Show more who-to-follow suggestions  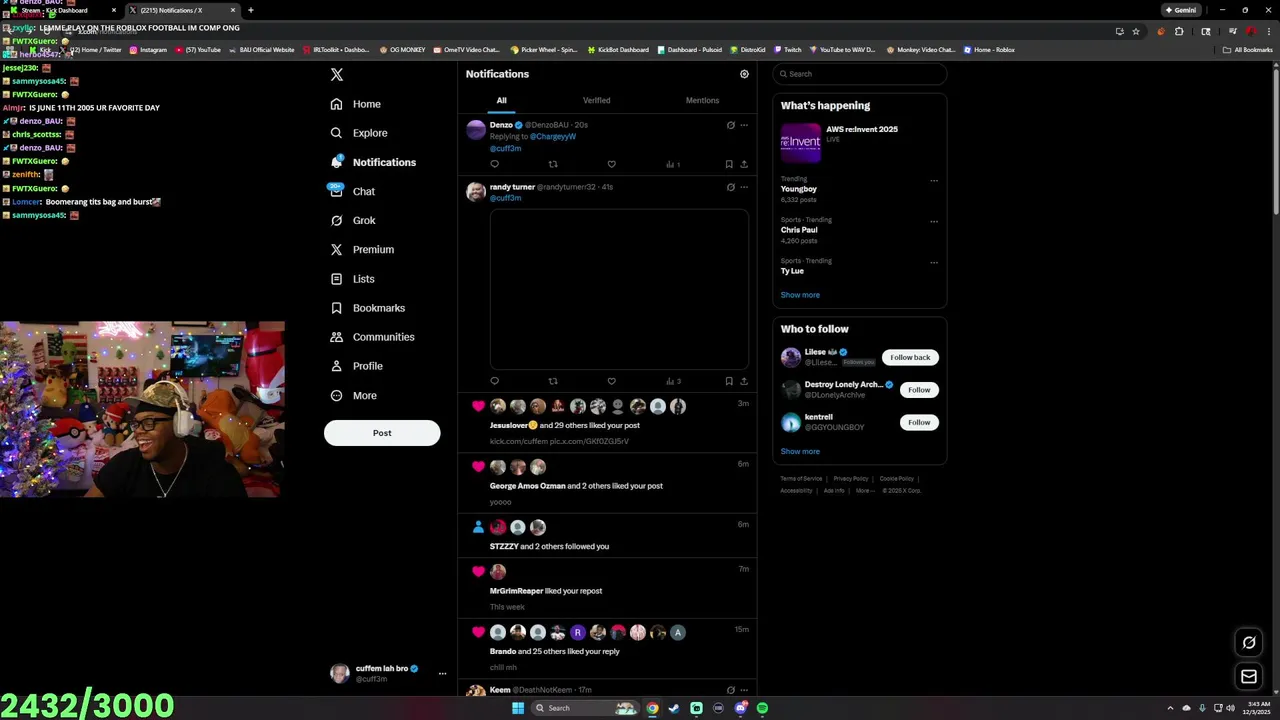point(800,451)
